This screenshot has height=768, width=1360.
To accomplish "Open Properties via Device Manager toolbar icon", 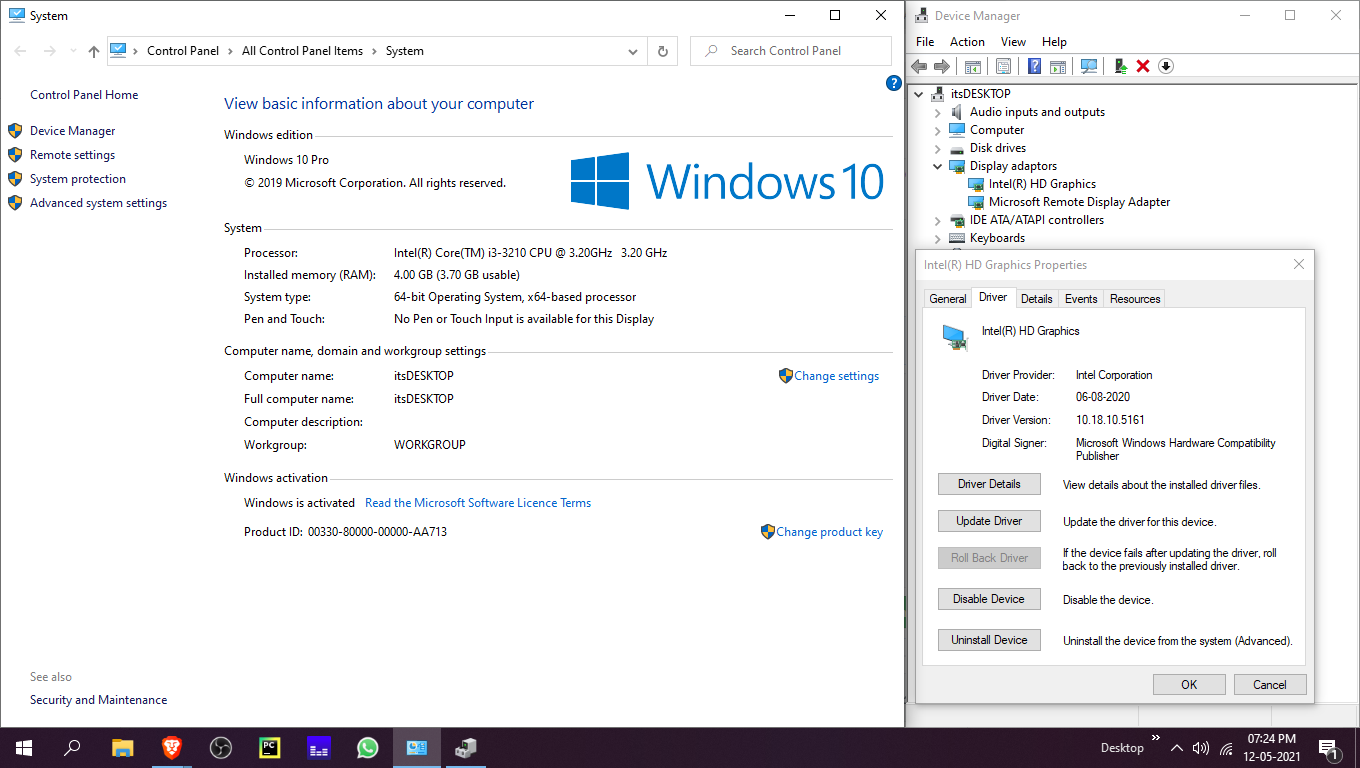I will click(1003, 66).
